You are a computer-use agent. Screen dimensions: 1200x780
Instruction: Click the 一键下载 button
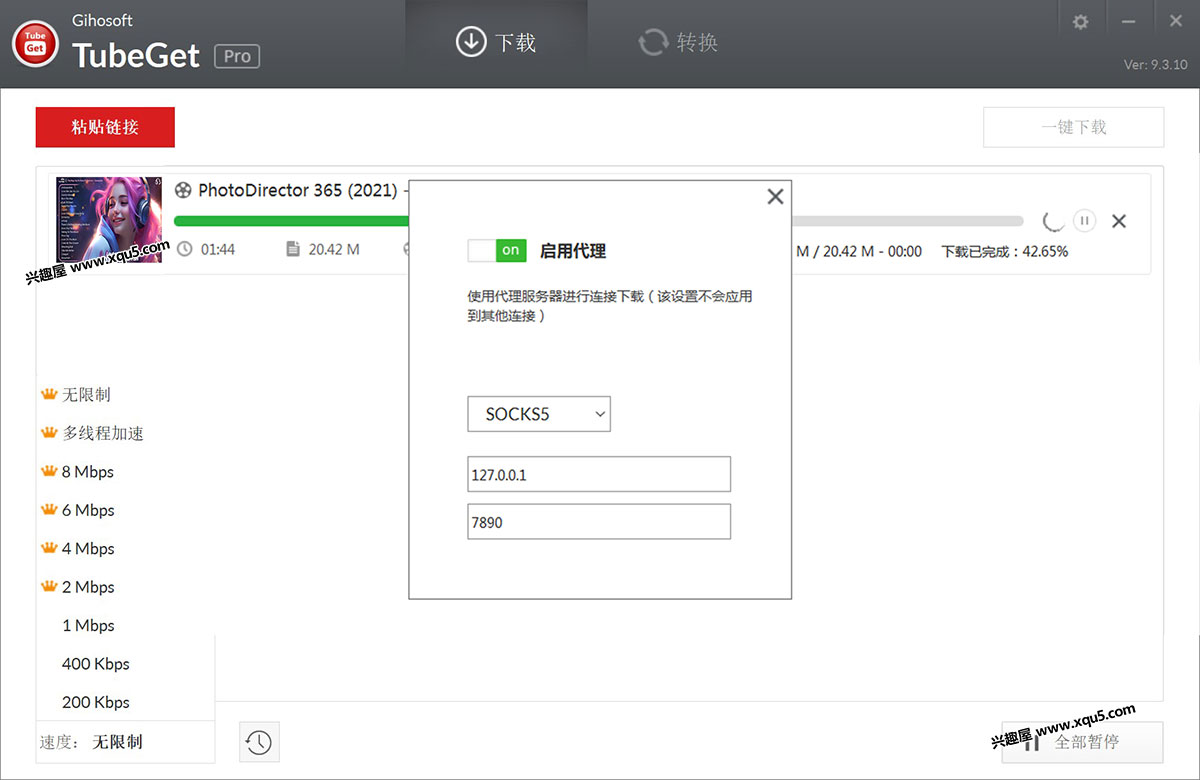[1074, 127]
